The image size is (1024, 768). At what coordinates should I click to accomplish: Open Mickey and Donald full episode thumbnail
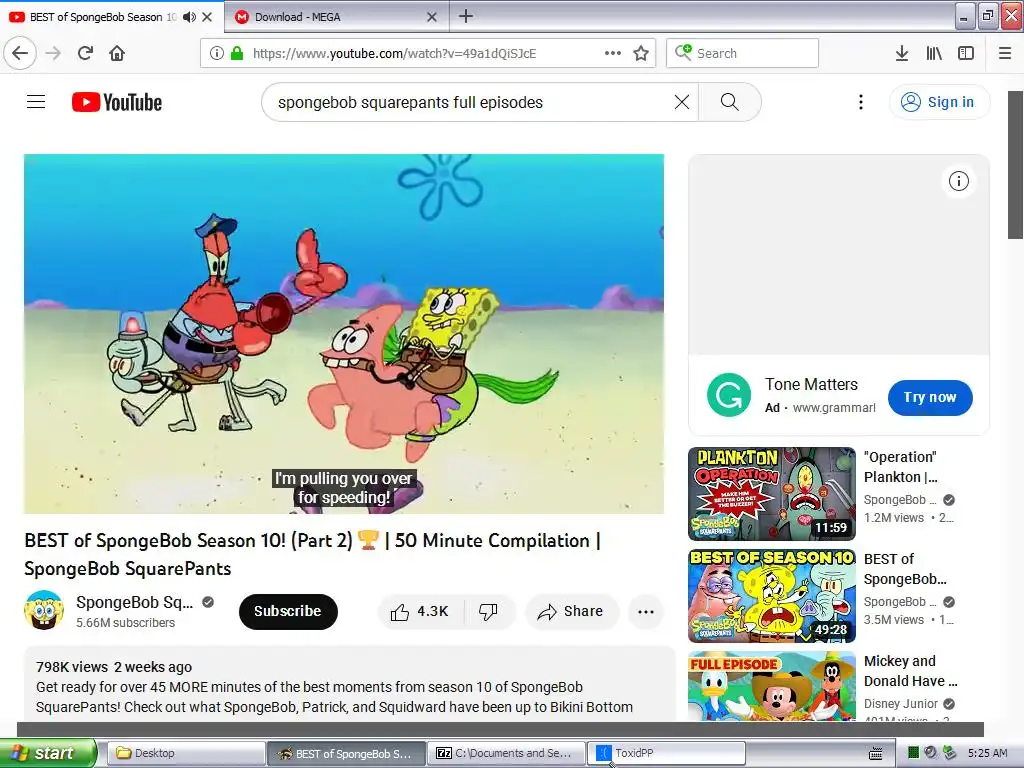point(772,686)
